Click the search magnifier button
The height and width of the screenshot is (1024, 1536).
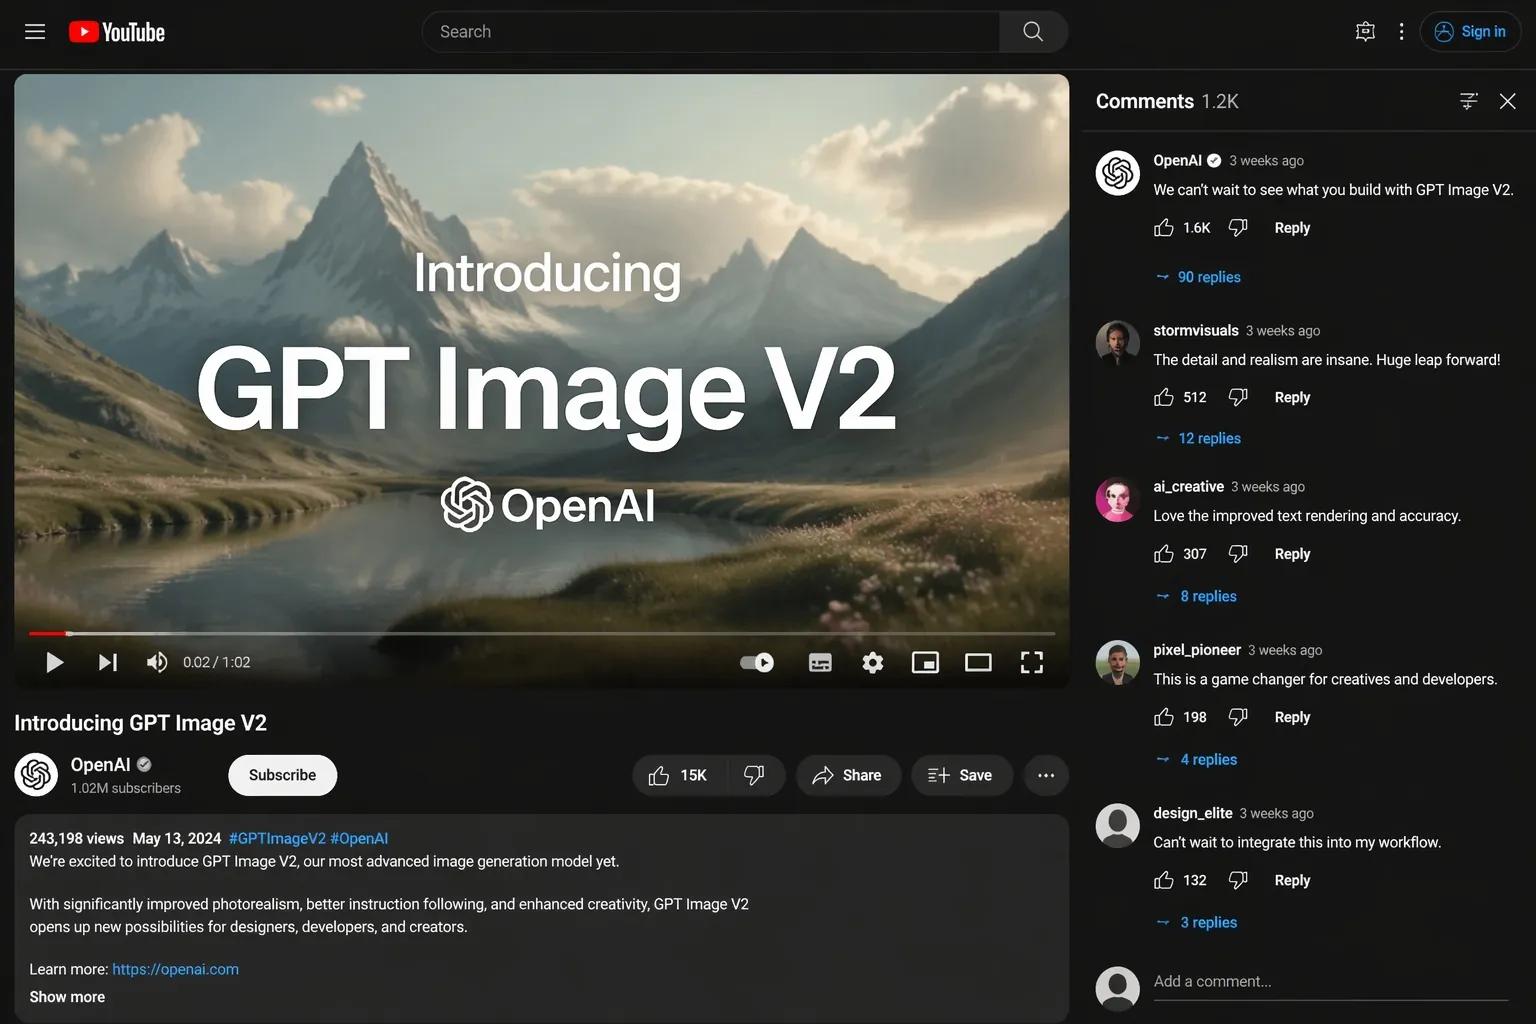click(1033, 32)
